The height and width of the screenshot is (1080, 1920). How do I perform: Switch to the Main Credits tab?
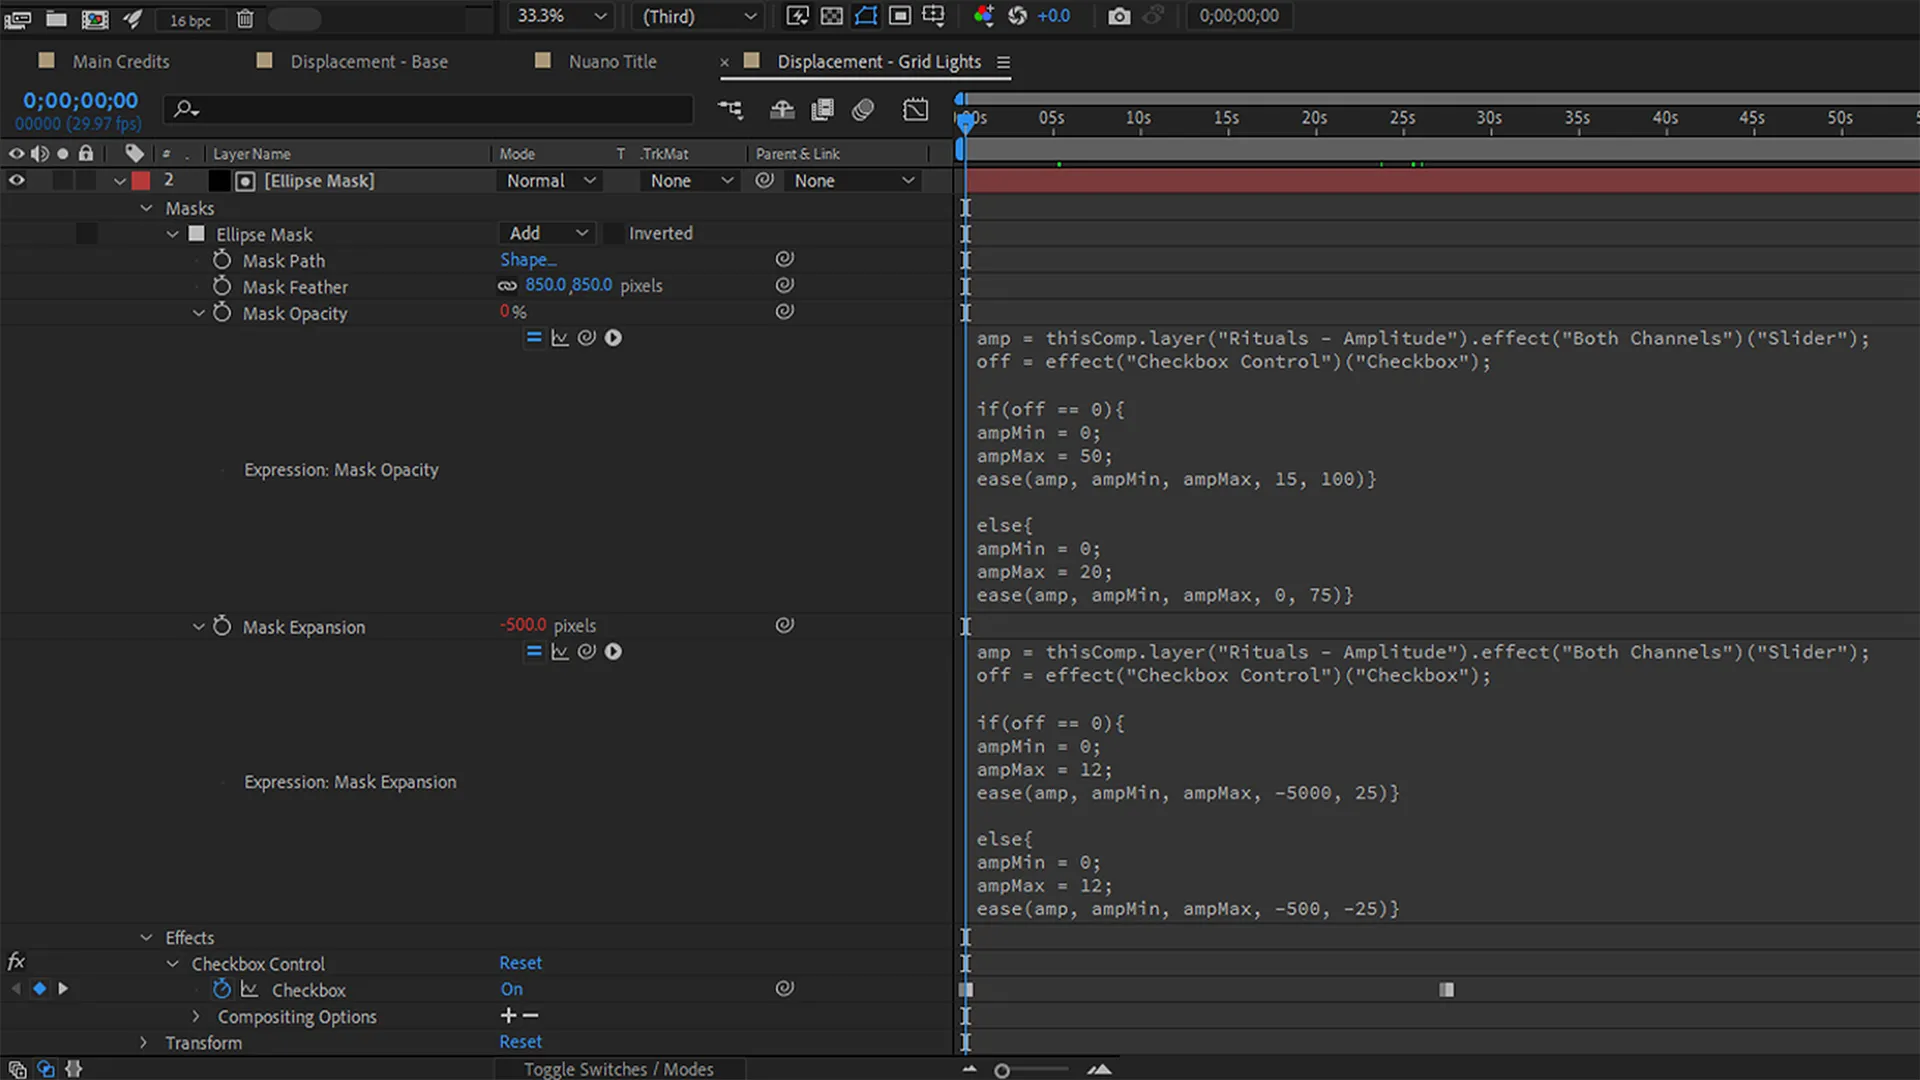tap(120, 62)
